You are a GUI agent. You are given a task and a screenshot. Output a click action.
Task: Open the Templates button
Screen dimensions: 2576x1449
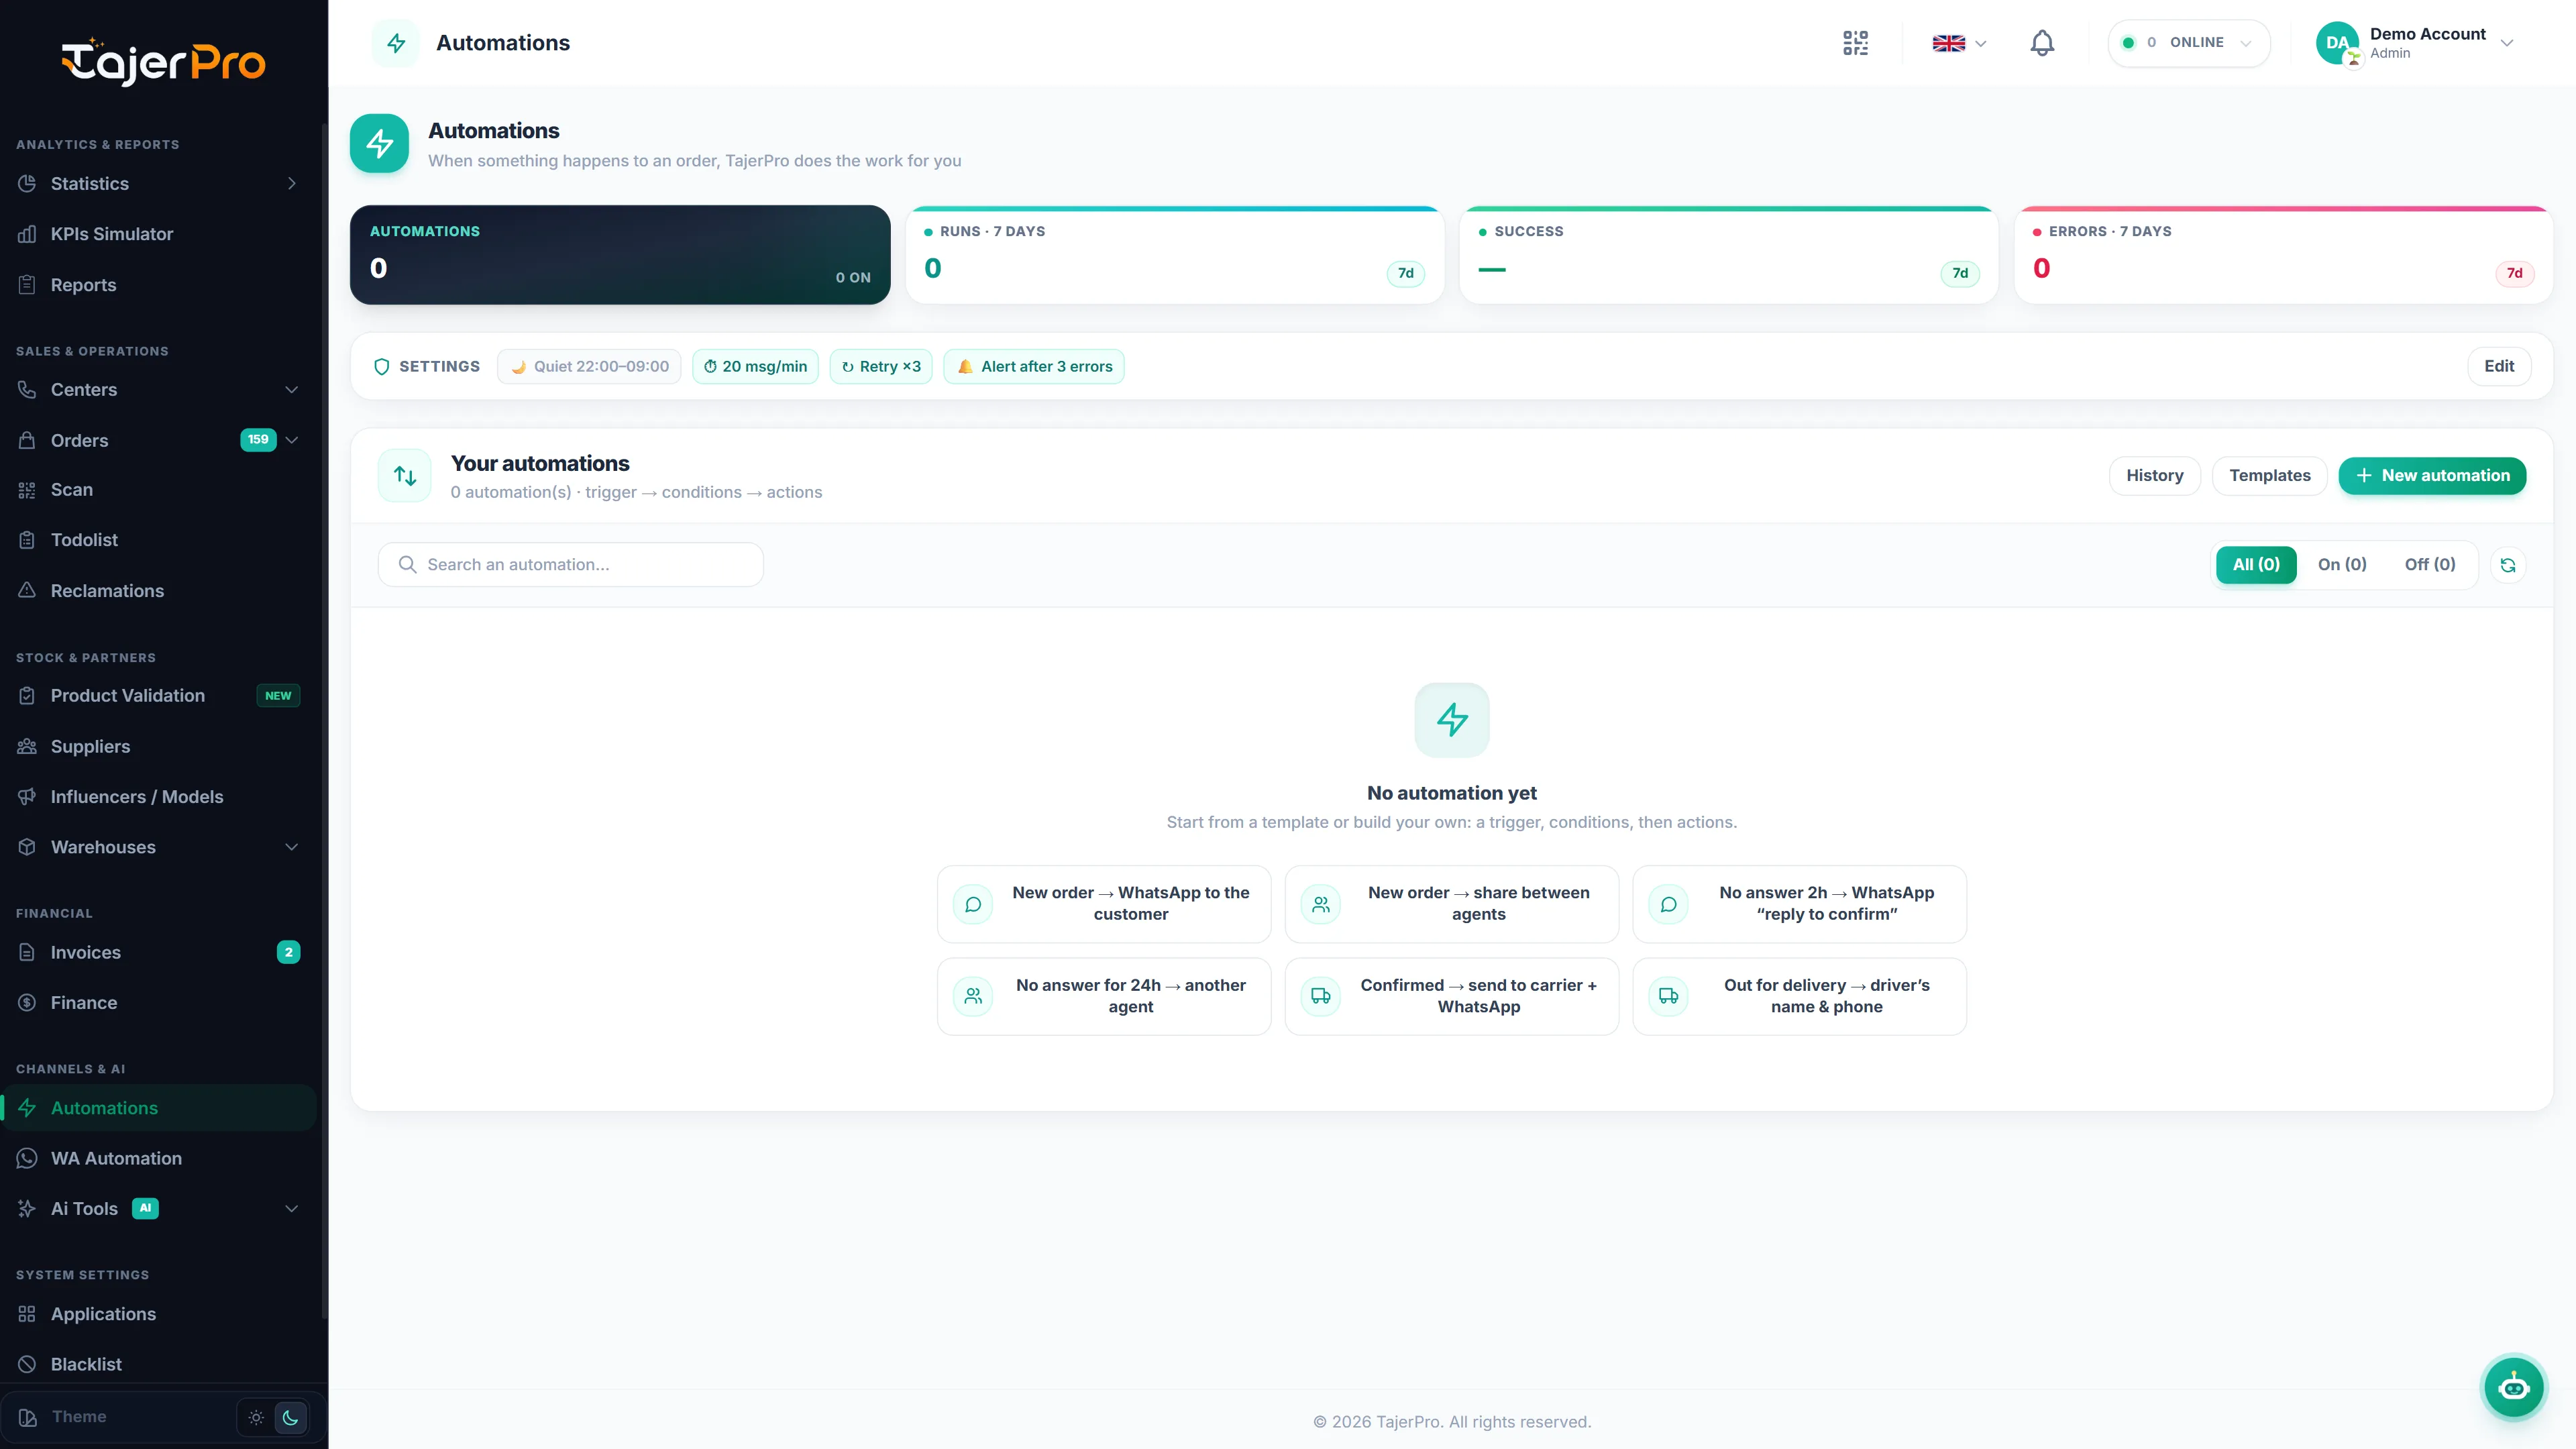(2270, 476)
